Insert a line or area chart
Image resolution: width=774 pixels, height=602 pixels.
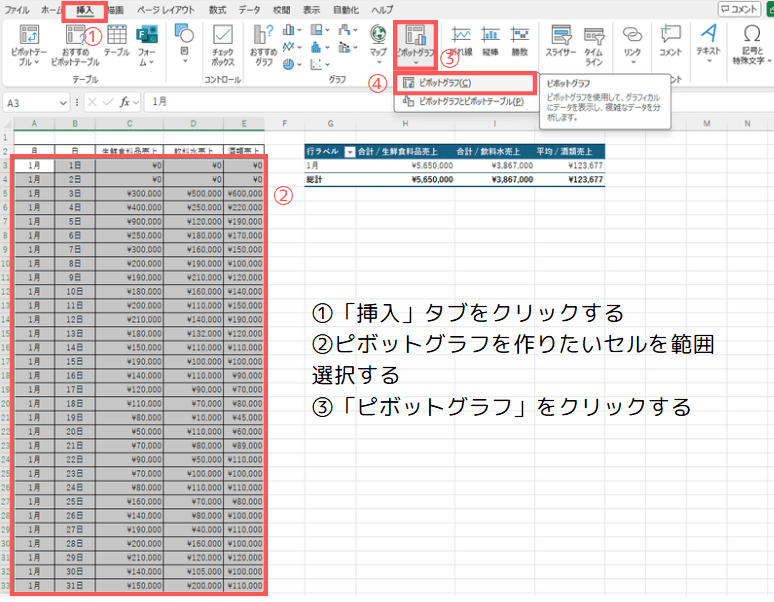coord(289,47)
